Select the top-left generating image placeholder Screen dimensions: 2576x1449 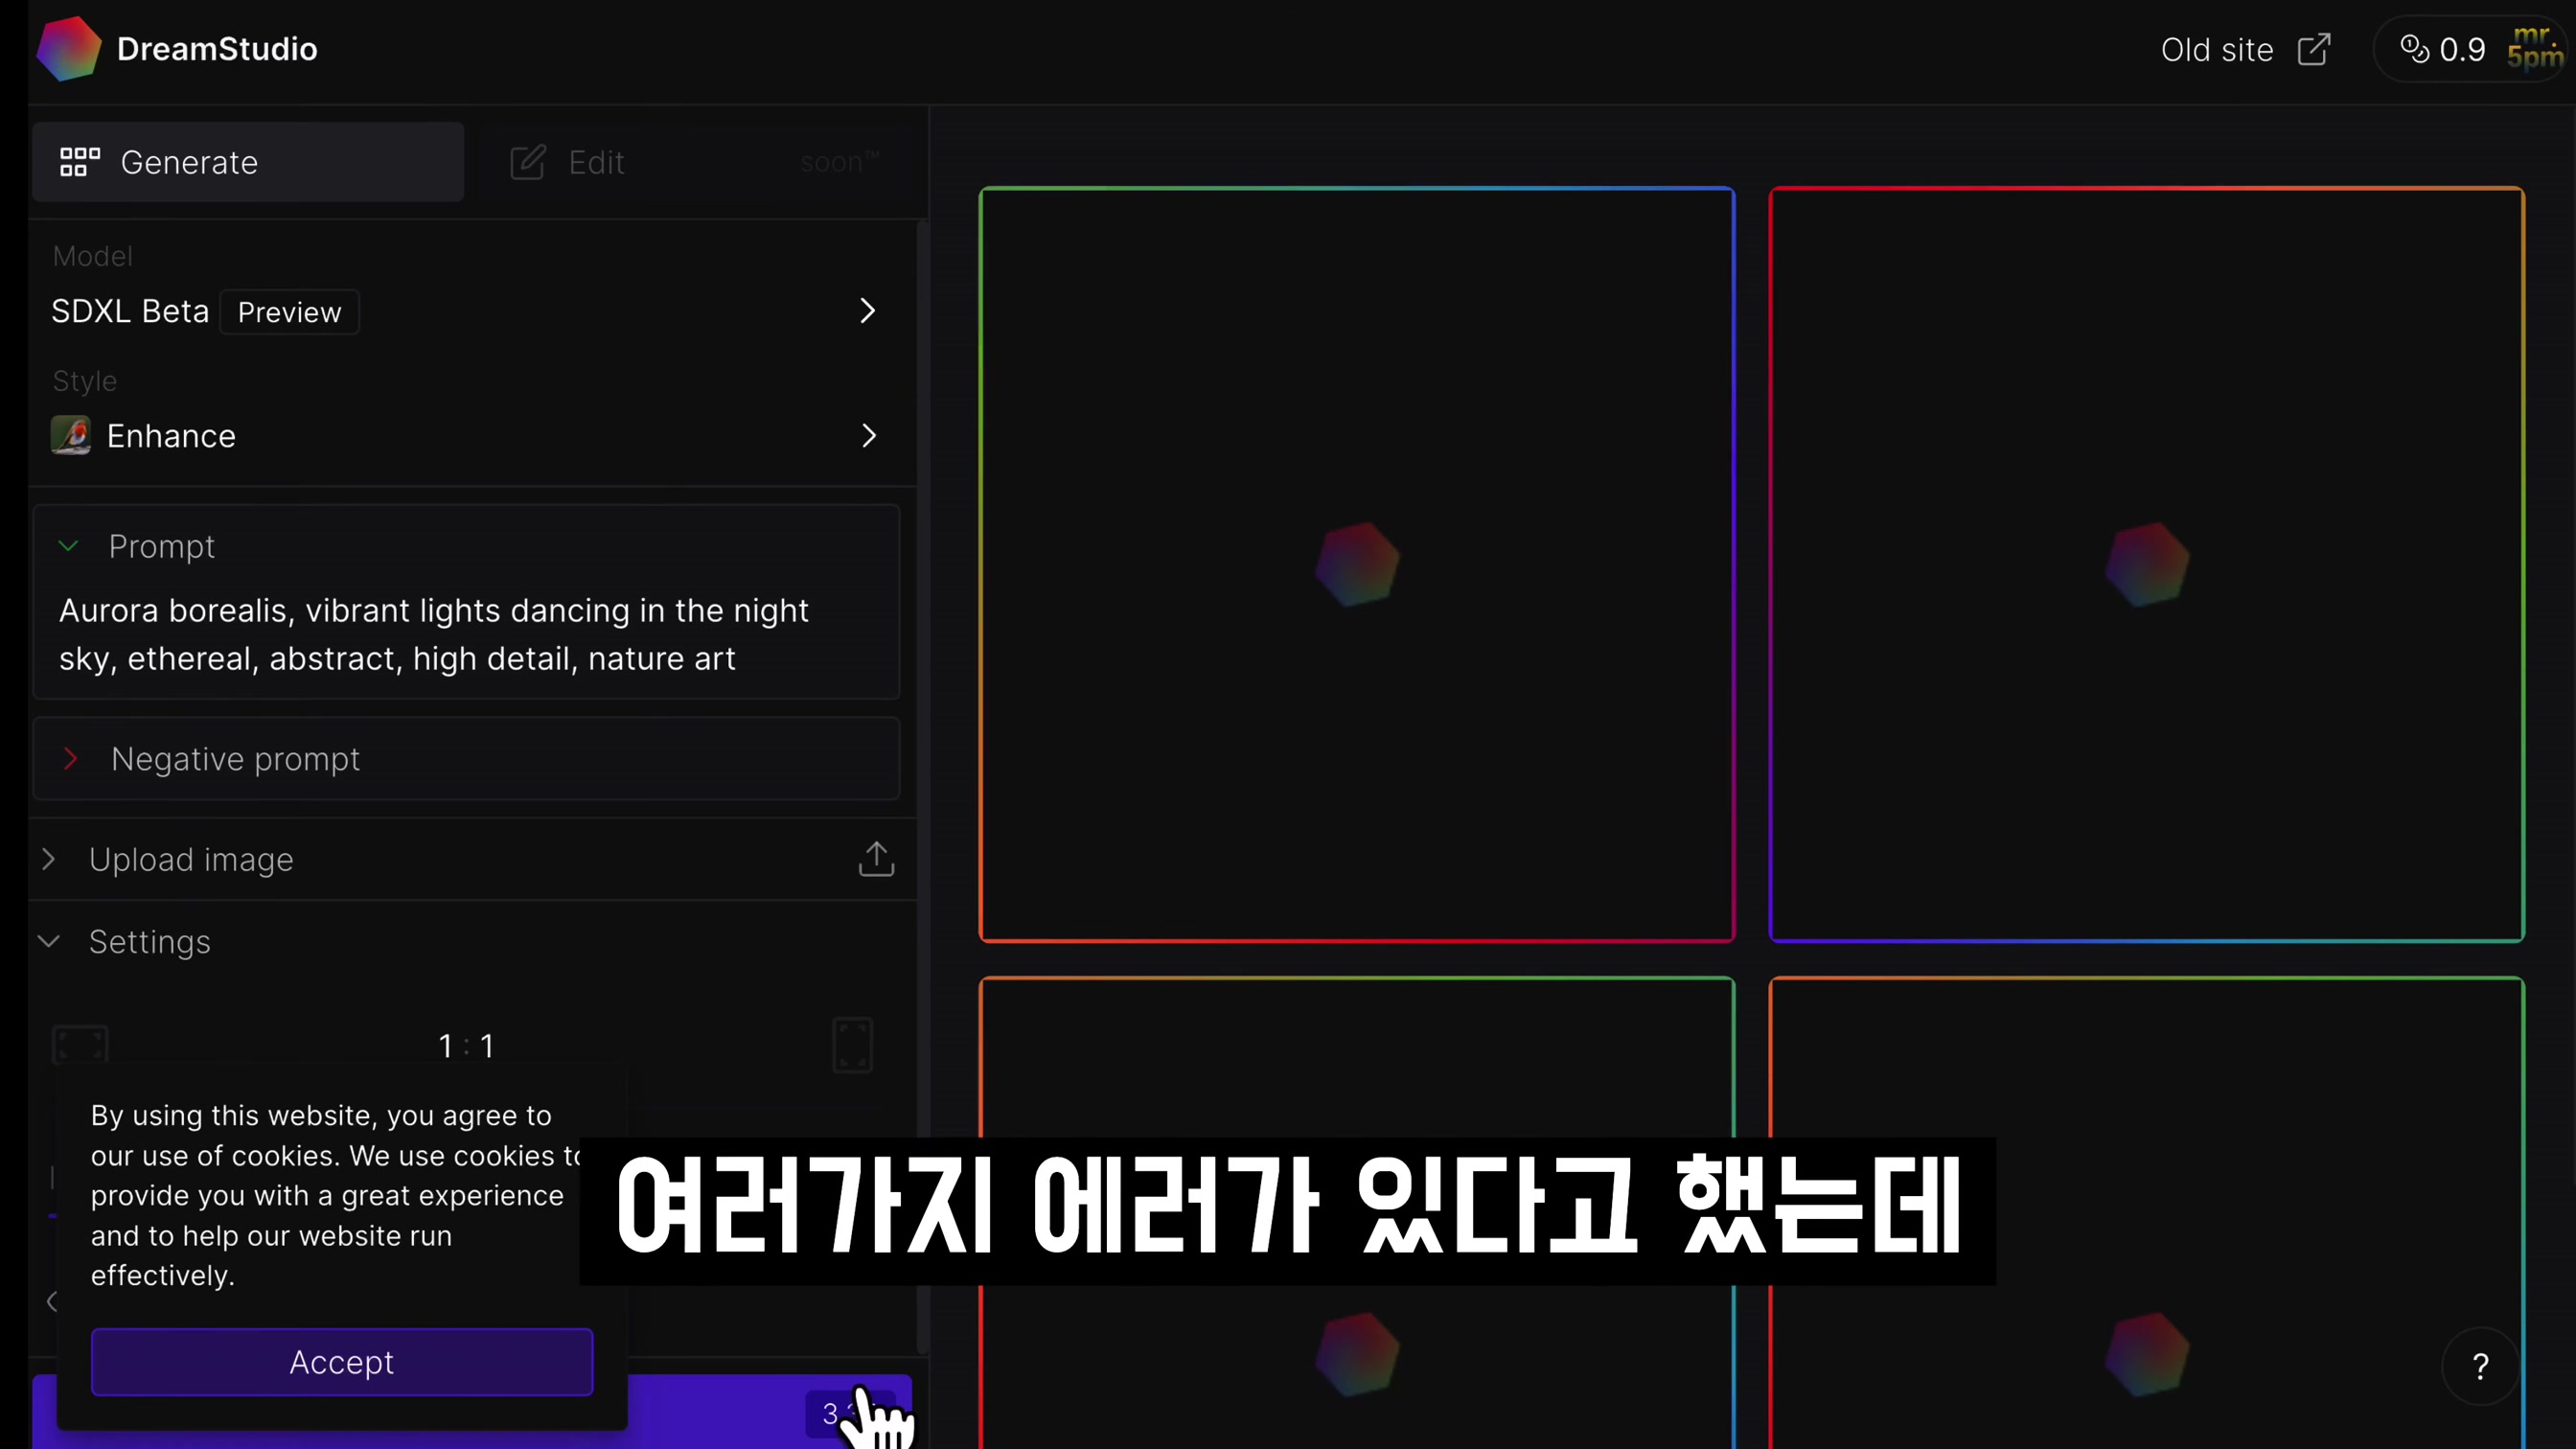(x=1357, y=564)
